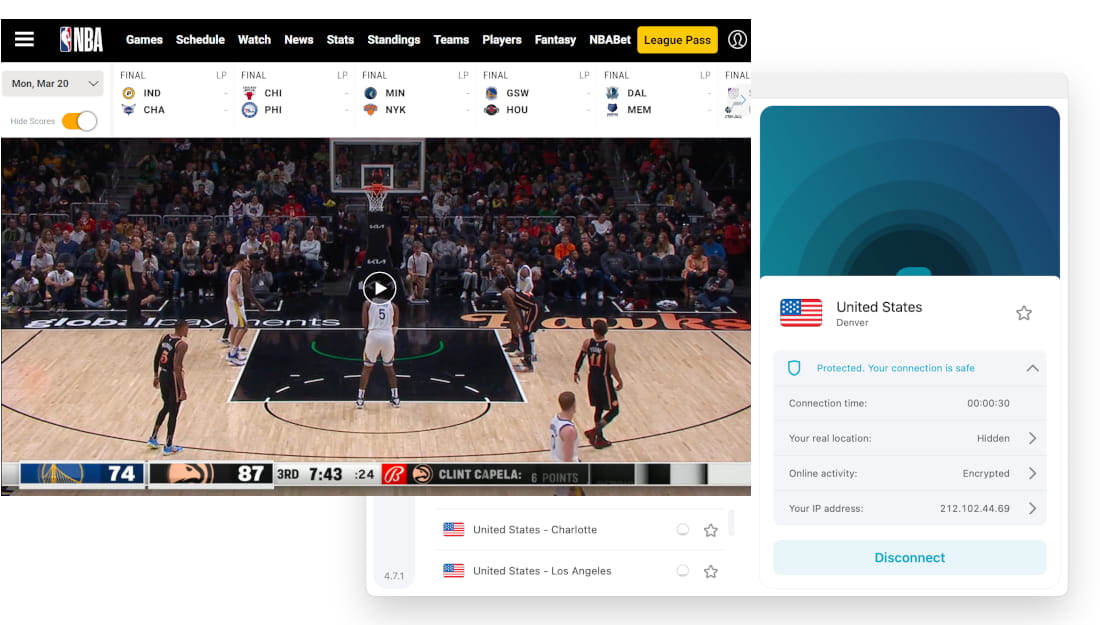1100x625 pixels.
Task: Open the Fantasy menu
Action: [555, 40]
